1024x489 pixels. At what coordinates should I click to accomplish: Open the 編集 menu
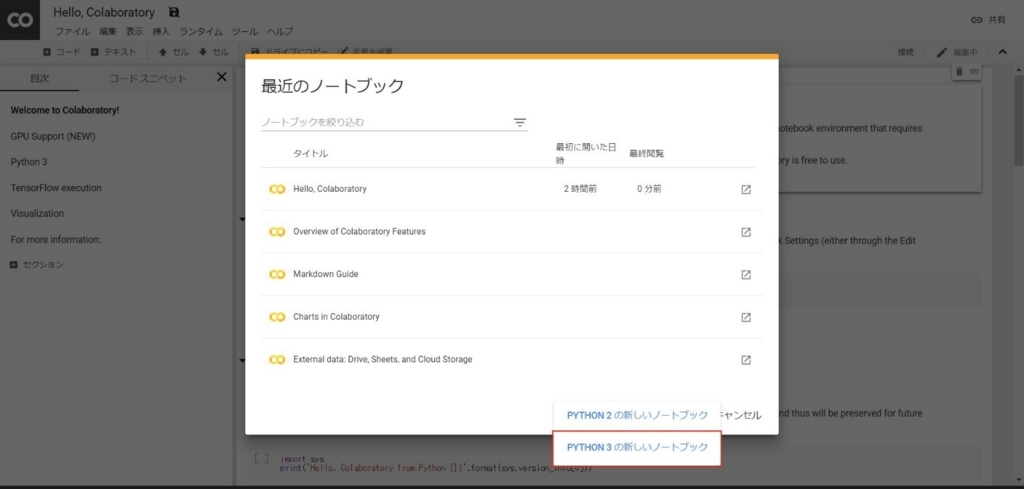[108, 31]
